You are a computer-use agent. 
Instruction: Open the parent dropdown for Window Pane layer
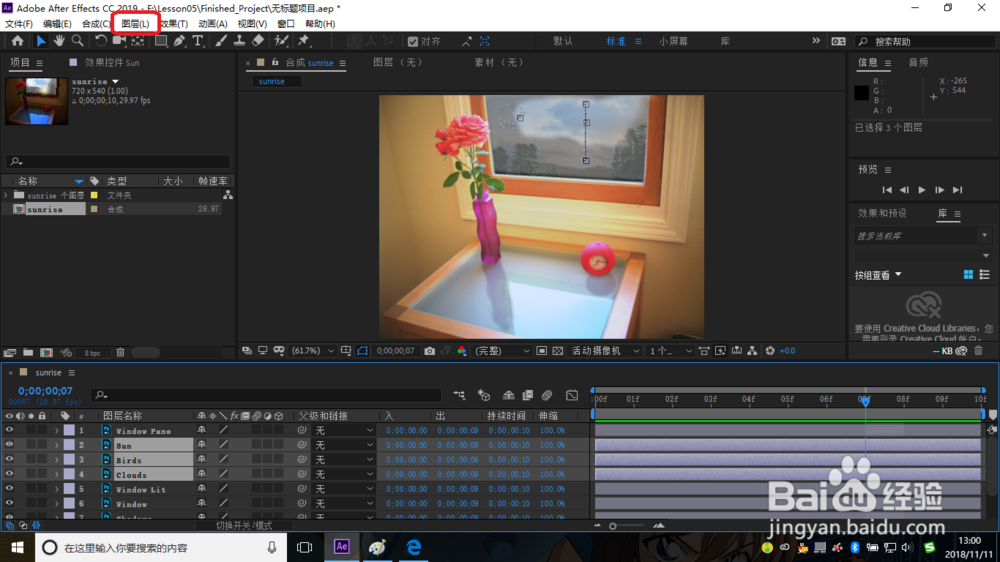(x=344, y=431)
